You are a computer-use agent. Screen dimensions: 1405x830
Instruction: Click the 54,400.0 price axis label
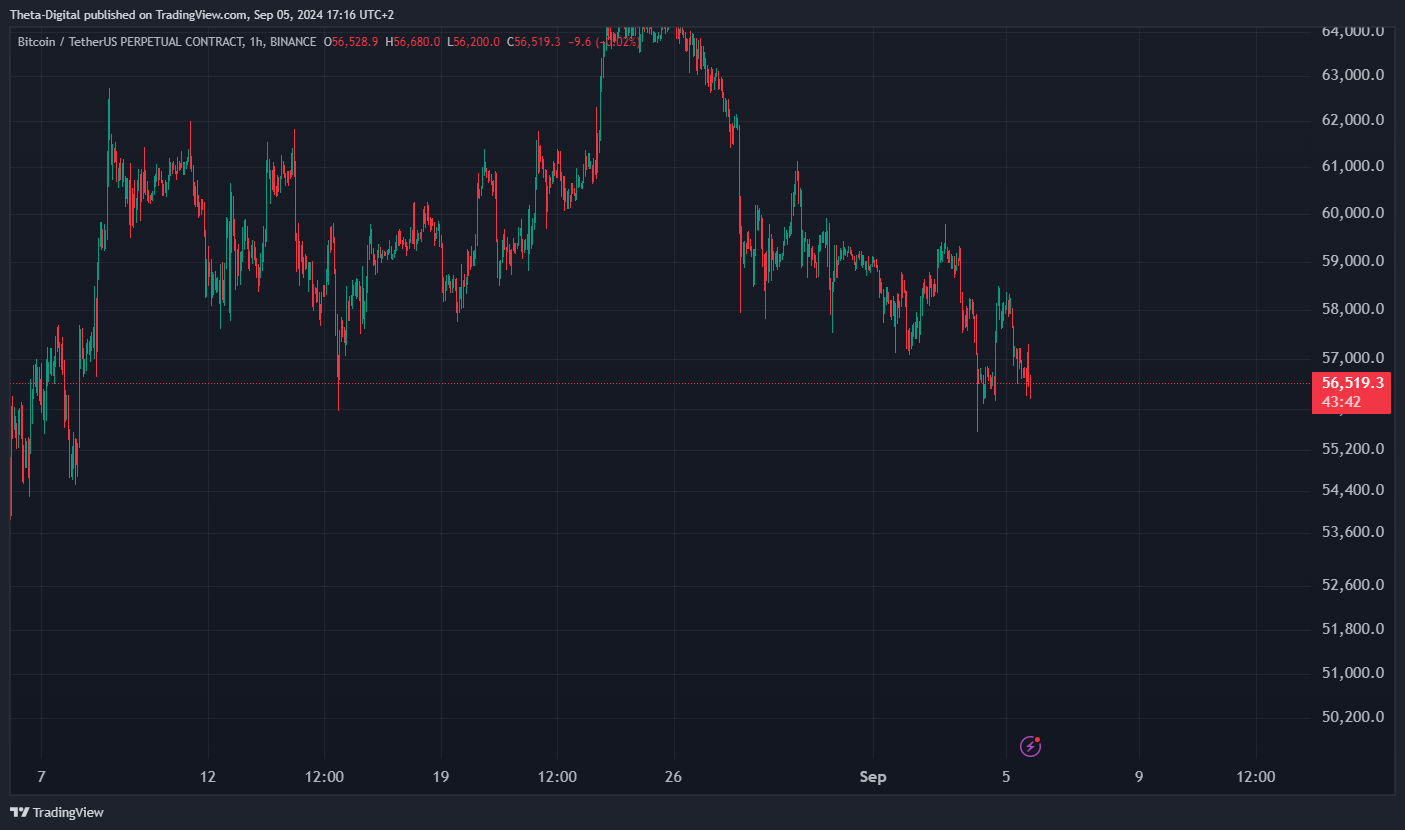point(1353,490)
